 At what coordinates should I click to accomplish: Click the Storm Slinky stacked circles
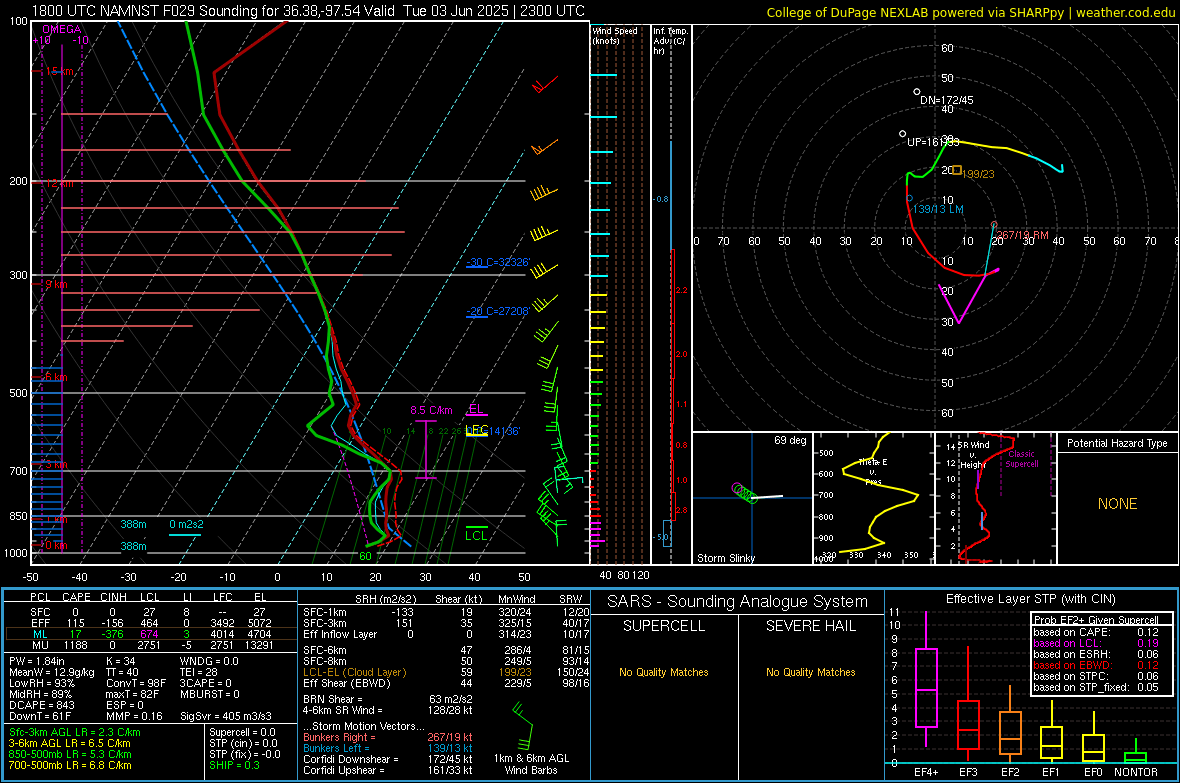tap(744, 493)
